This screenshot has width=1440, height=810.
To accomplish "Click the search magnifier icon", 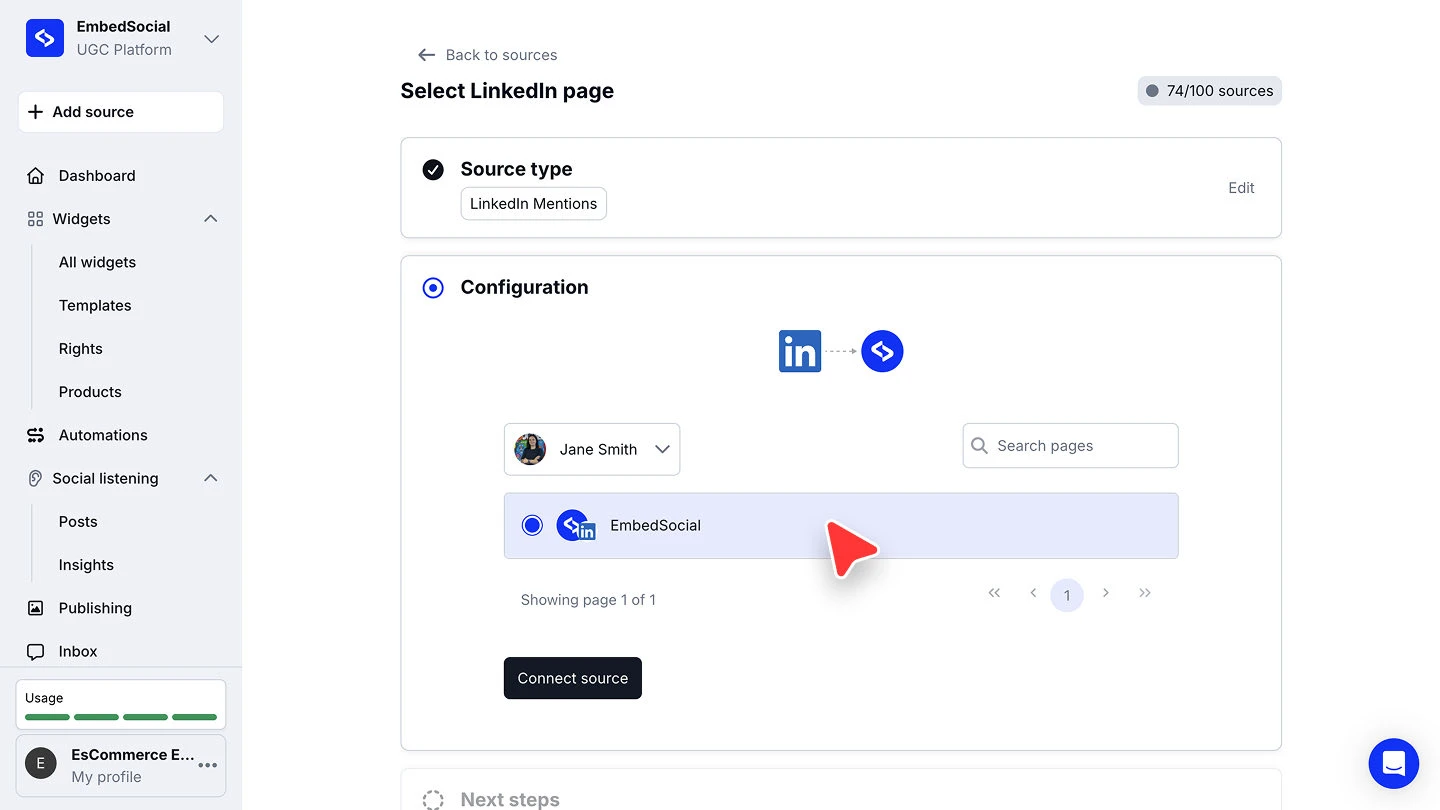I will pos(980,446).
